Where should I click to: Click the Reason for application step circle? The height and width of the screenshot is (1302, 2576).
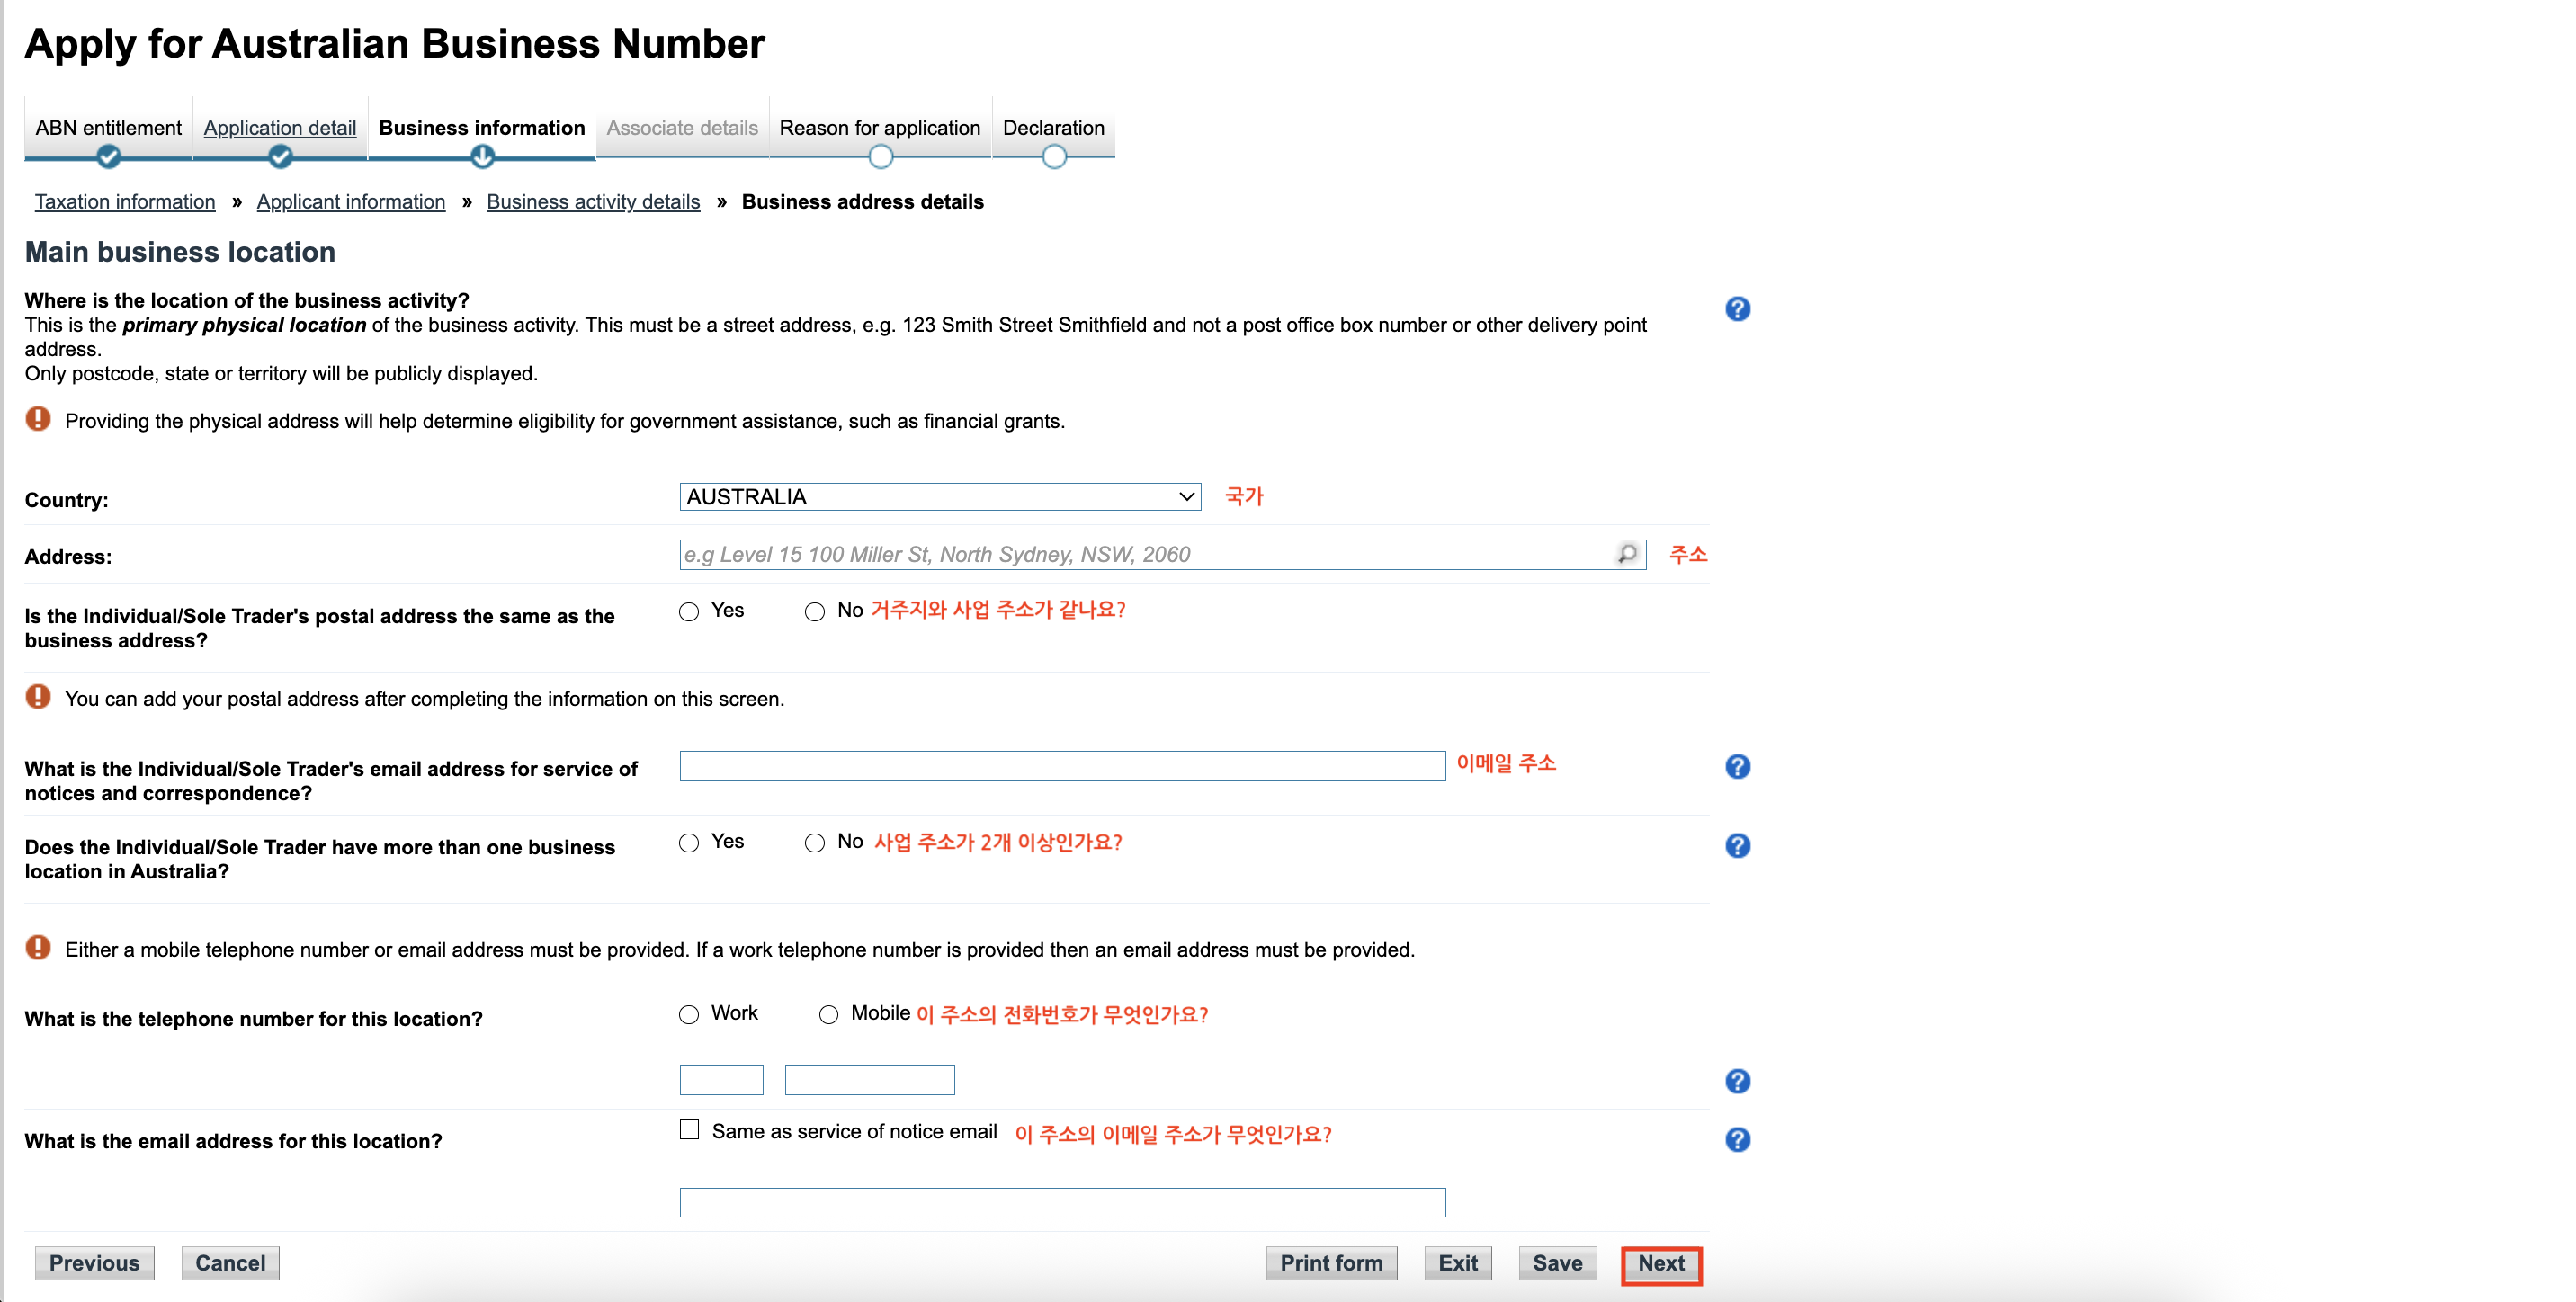(880, 157)
